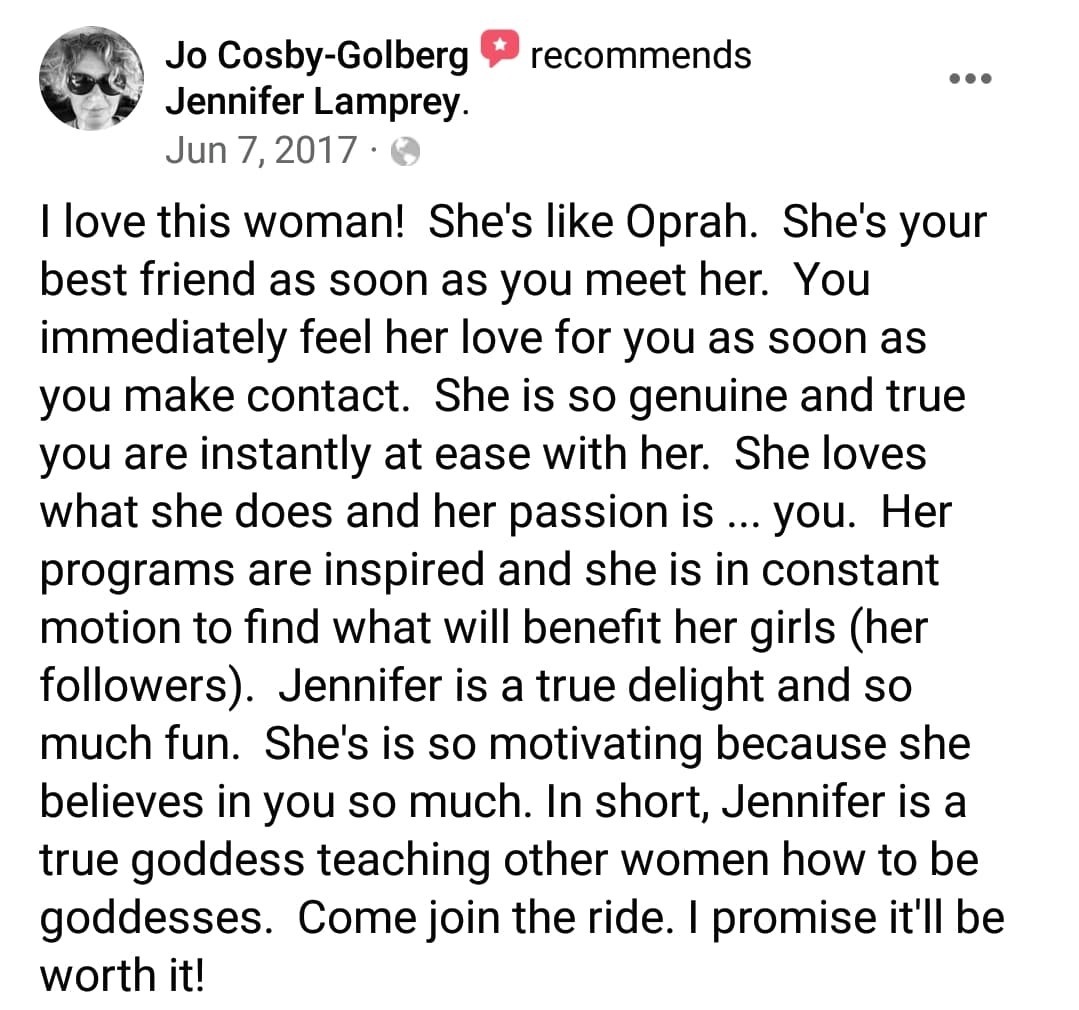Click the ellipsis after 'passion is'
1079x1010 pixels.
[739, 511]
